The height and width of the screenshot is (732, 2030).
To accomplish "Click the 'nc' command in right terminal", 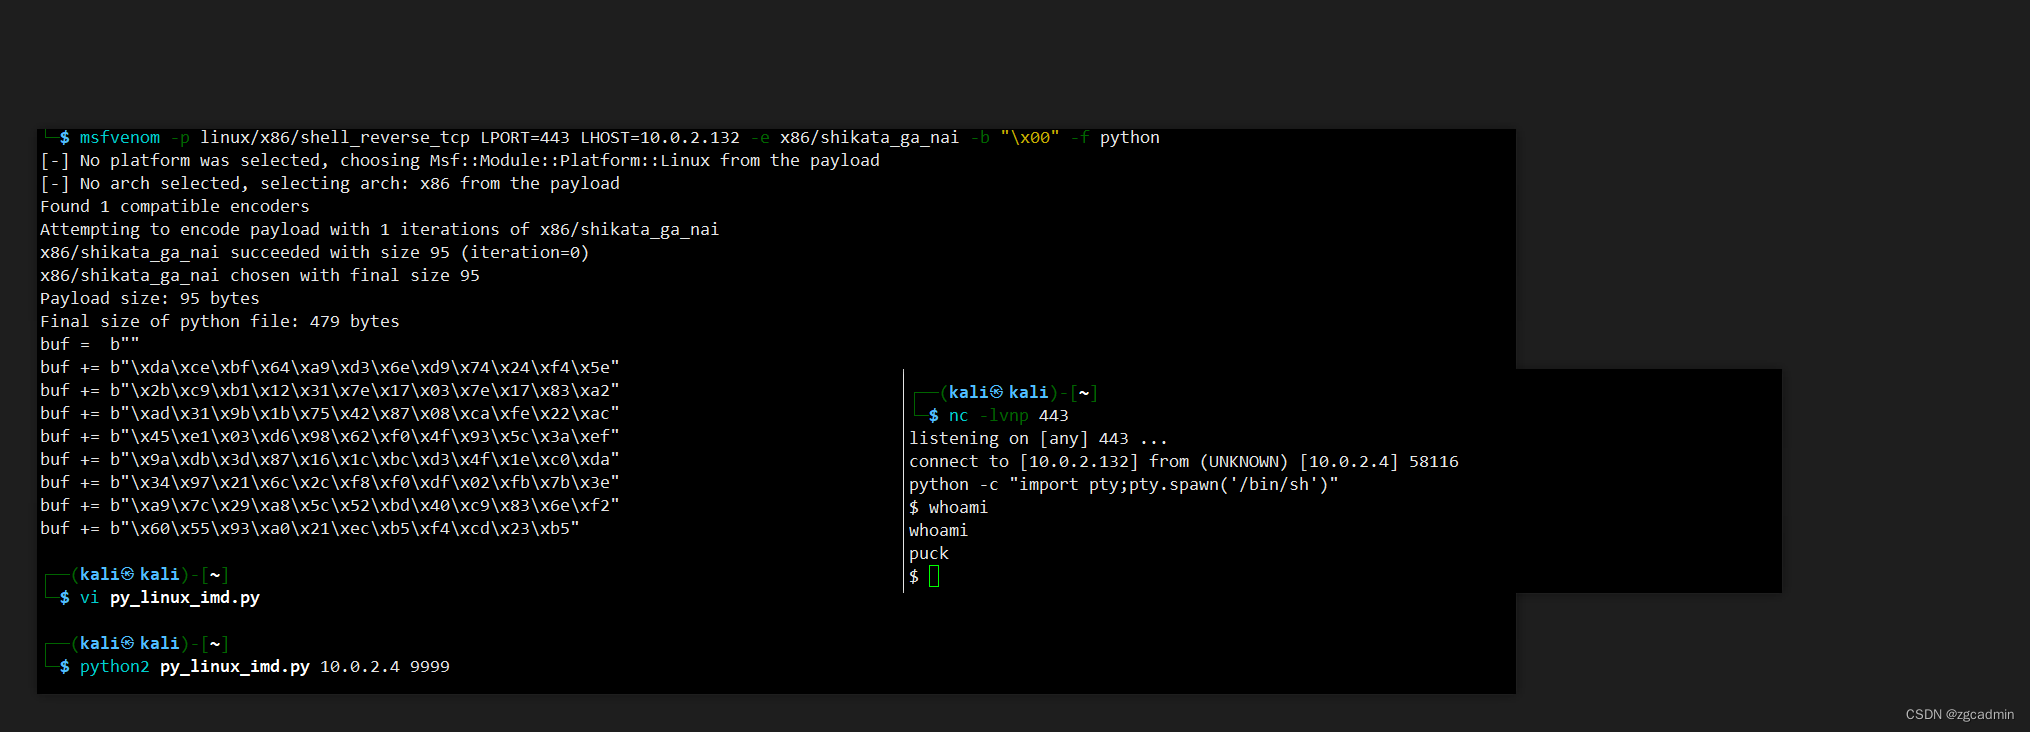I will (959, 416).
